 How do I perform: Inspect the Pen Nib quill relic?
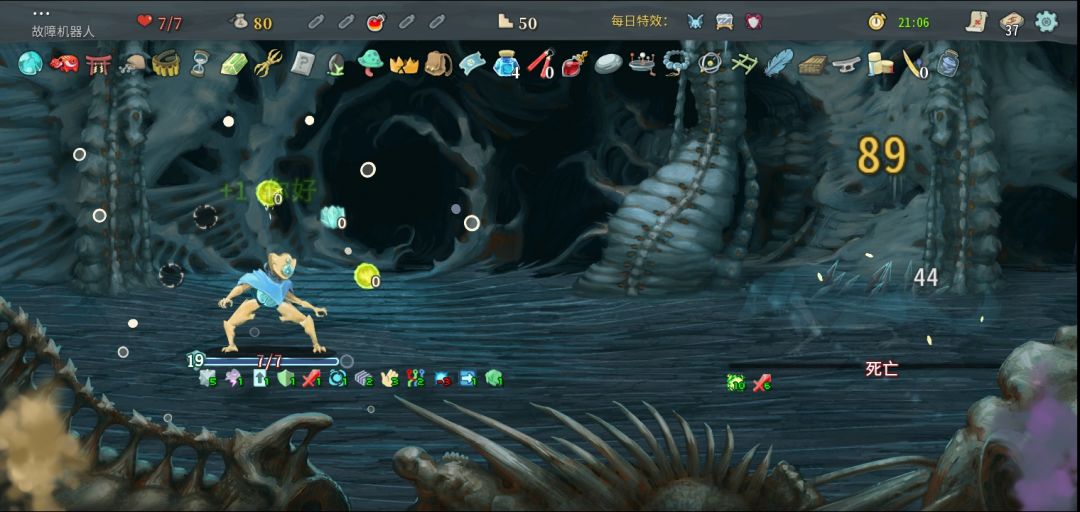pos(914,64)
